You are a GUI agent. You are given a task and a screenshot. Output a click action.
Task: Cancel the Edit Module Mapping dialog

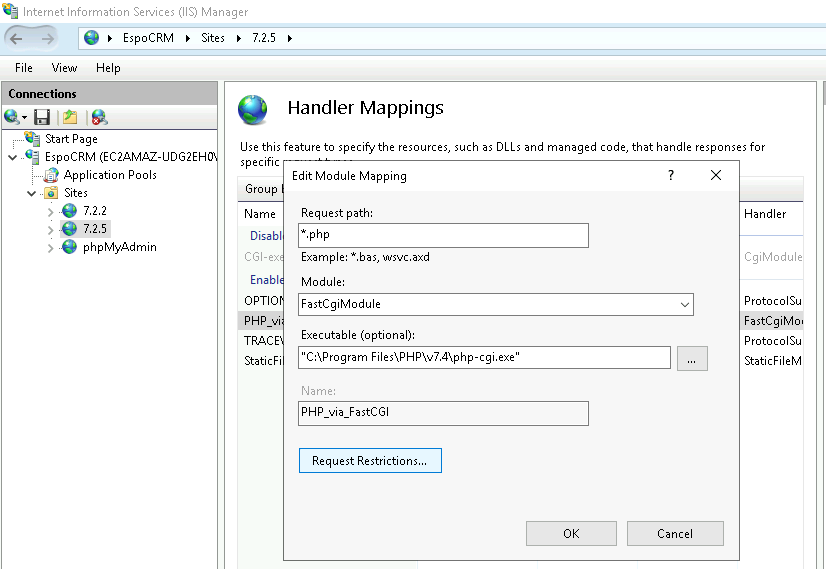pyautogui.click(x=675, y=534)
